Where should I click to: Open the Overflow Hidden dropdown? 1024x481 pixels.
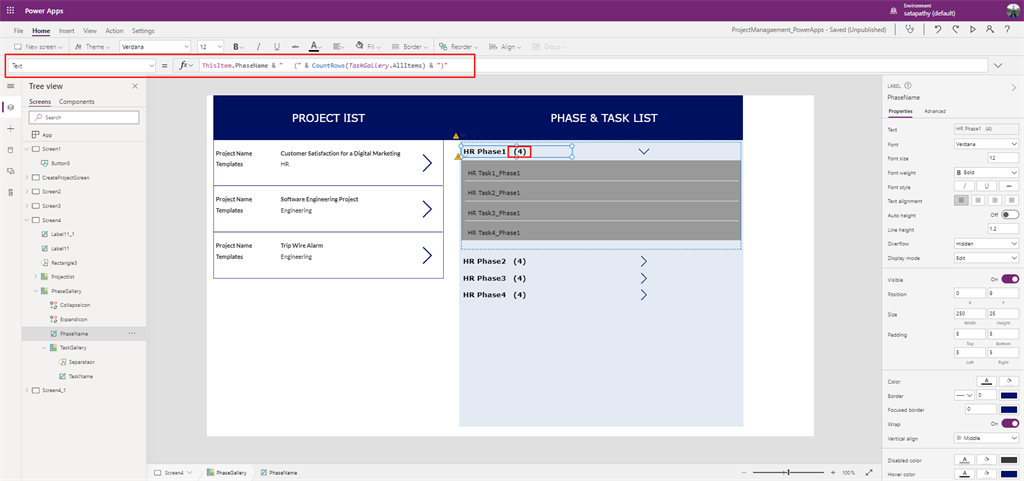tap(986, 243)
